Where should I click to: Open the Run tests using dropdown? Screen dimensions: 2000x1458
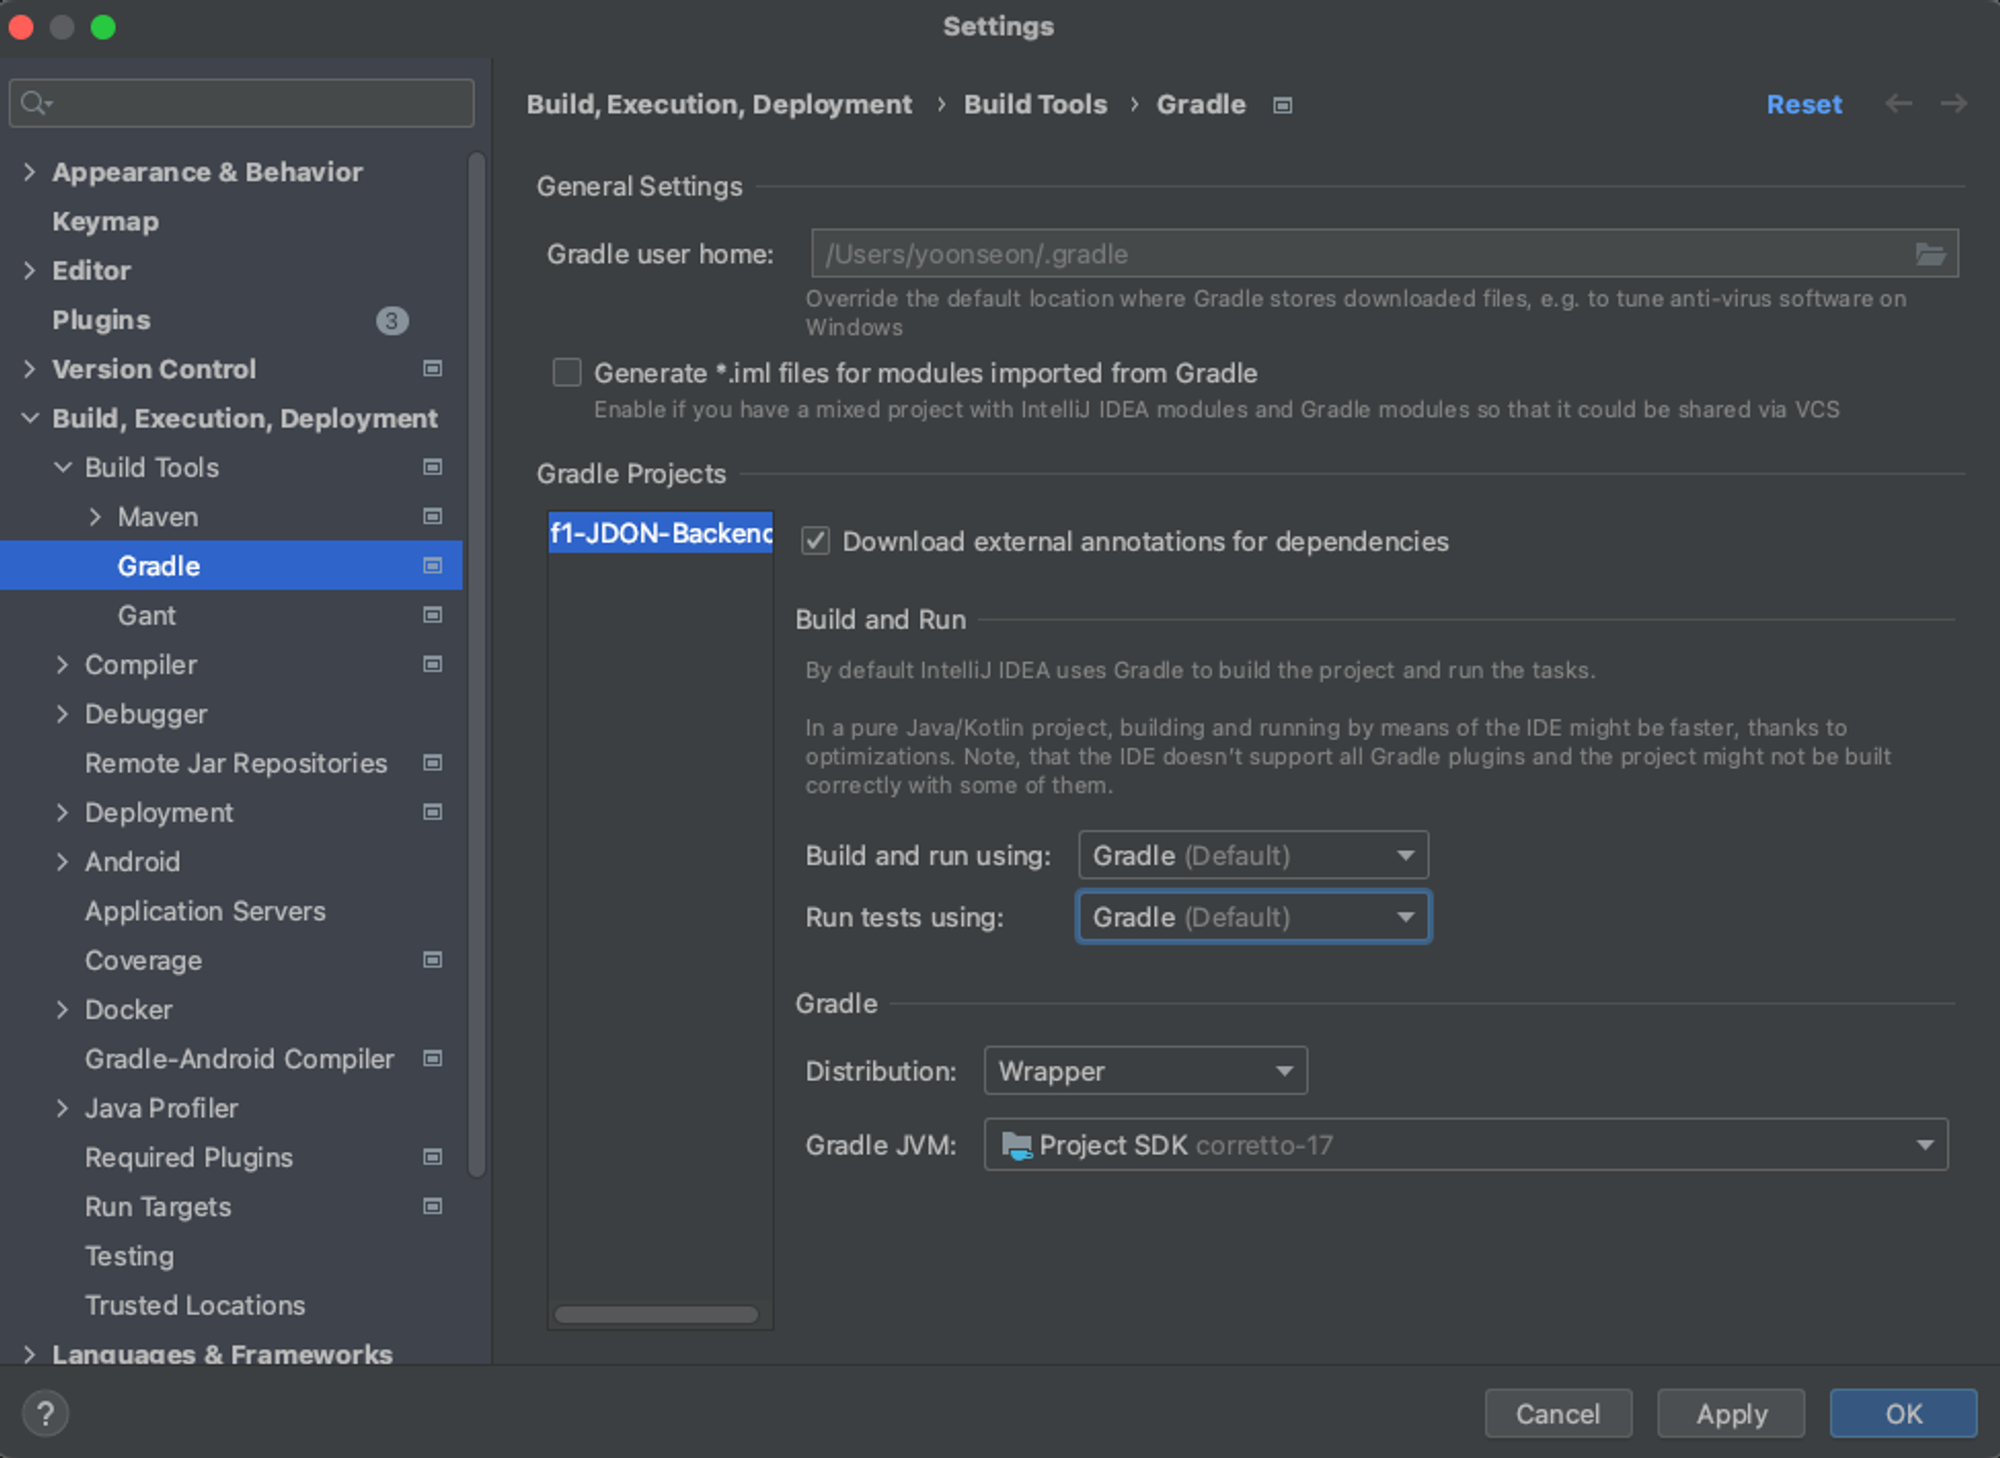click(x=1252, y=917)
